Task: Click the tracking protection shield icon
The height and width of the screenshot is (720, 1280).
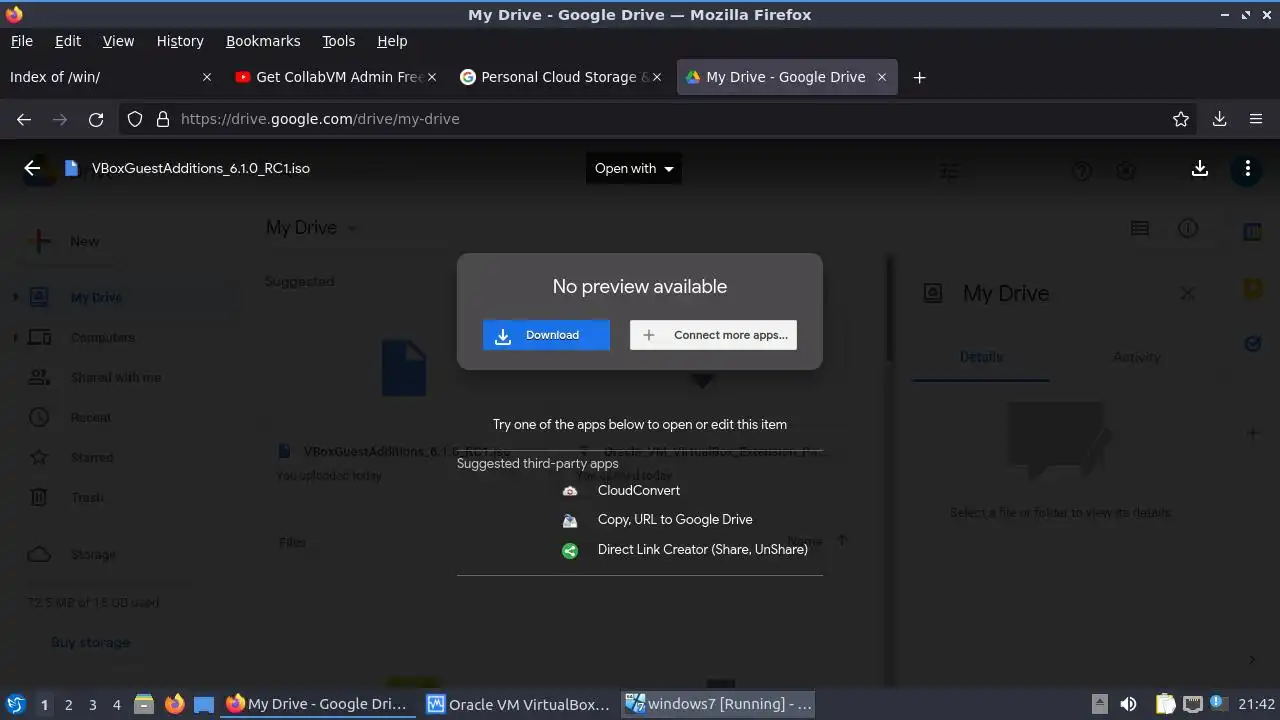Action: click(x=135, y=119)
